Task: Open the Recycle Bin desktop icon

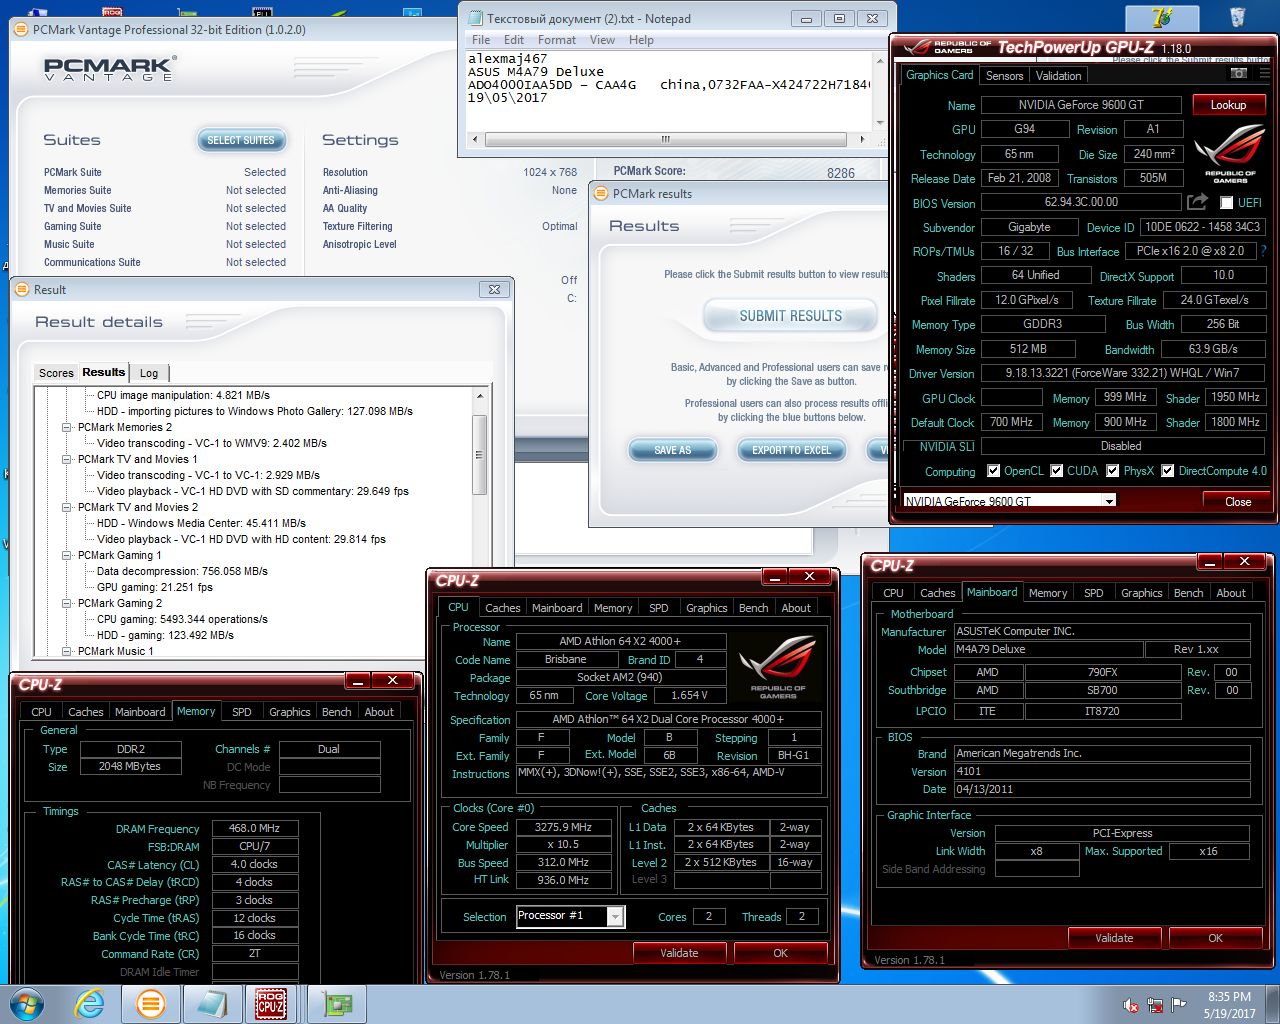Action: pos(1237,17)
